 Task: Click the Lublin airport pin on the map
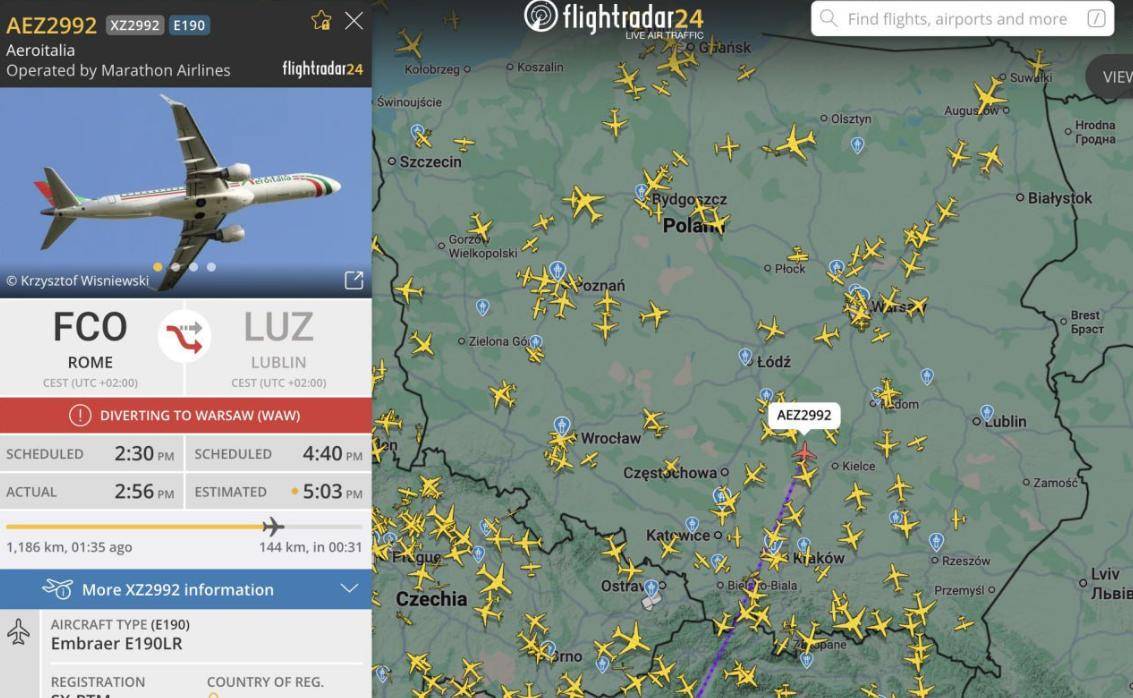point(987,413)
